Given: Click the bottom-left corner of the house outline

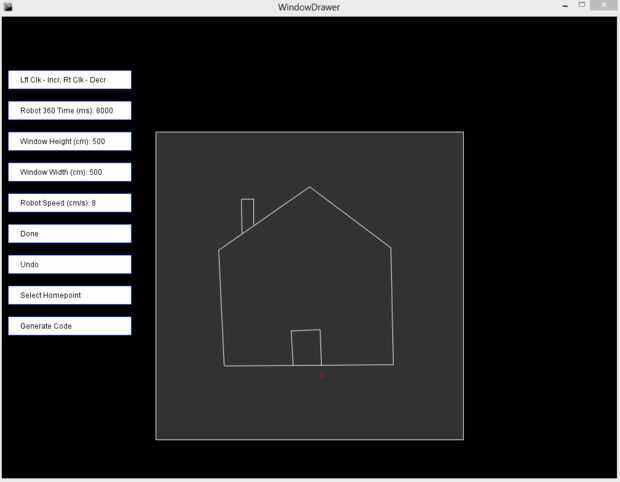Looking at the screenshot, I should [225, 366].
